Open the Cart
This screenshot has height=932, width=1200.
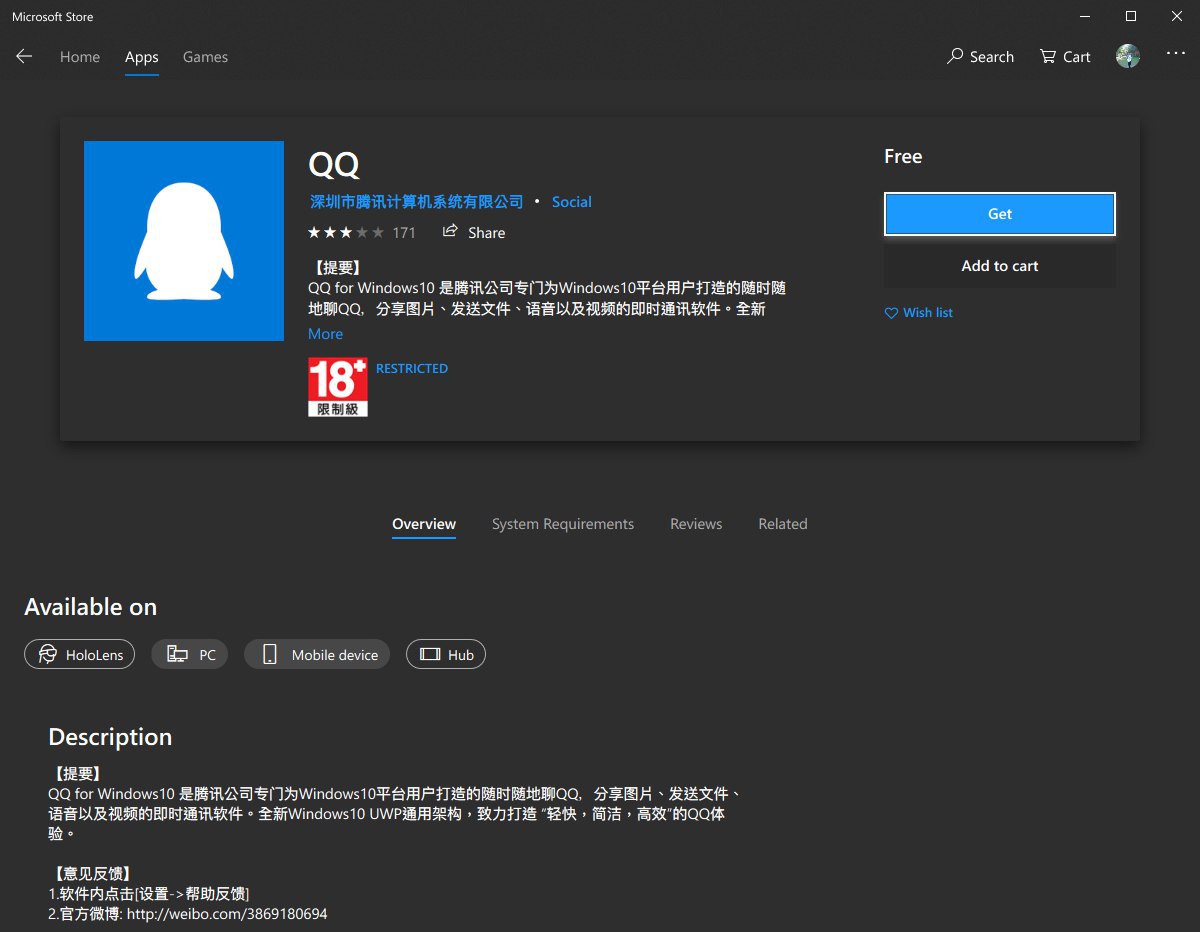pyautogui.click(x=1065, y=57)
